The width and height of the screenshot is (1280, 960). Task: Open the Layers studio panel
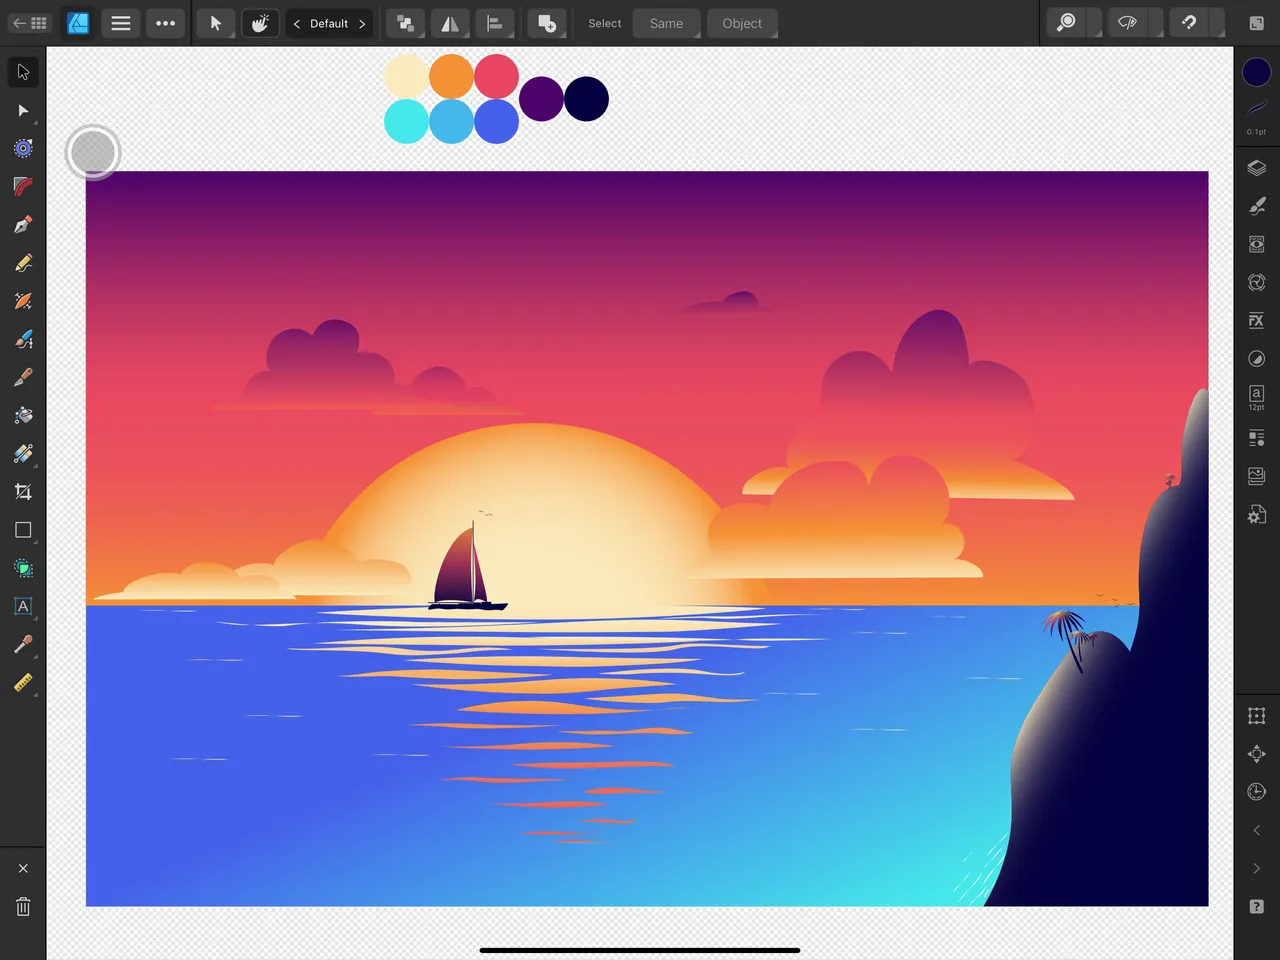(x=1257, y=168)
